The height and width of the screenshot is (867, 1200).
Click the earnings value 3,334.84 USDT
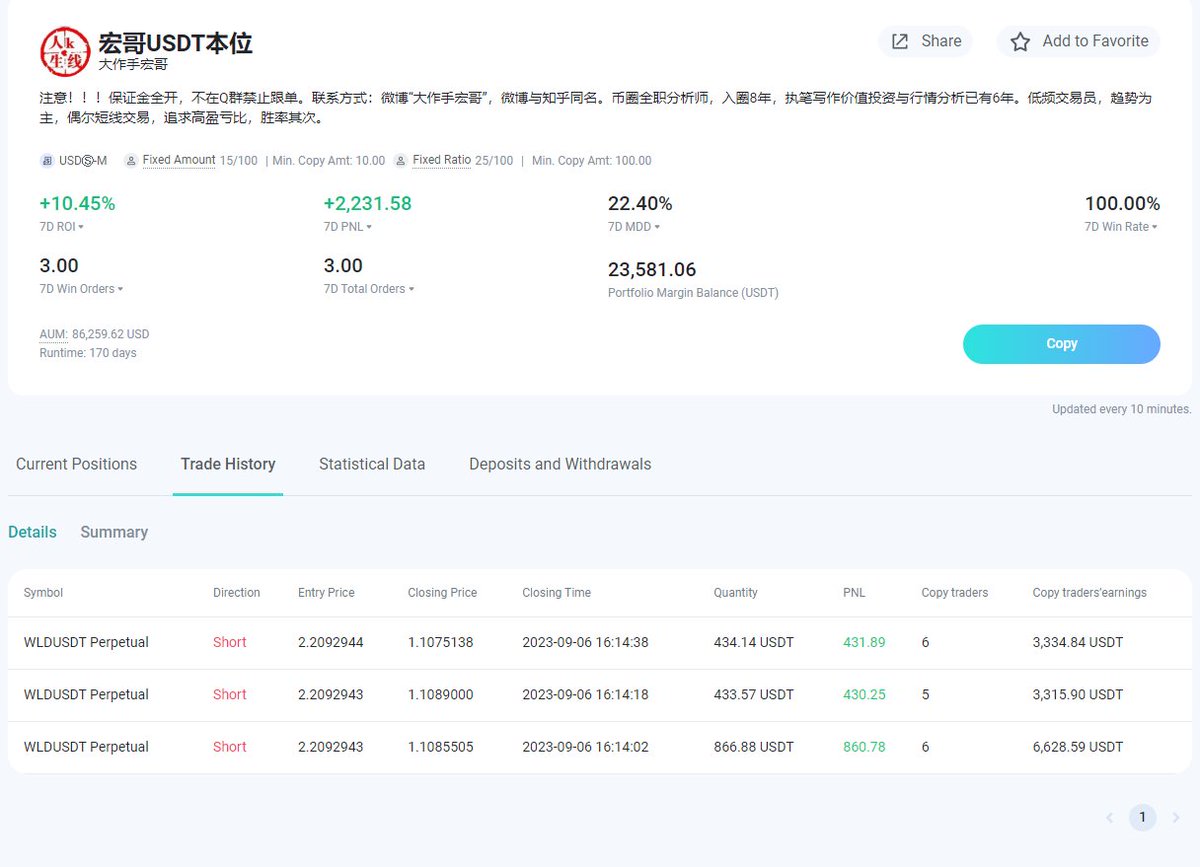pyautogui.click(x=1078, y=642)
